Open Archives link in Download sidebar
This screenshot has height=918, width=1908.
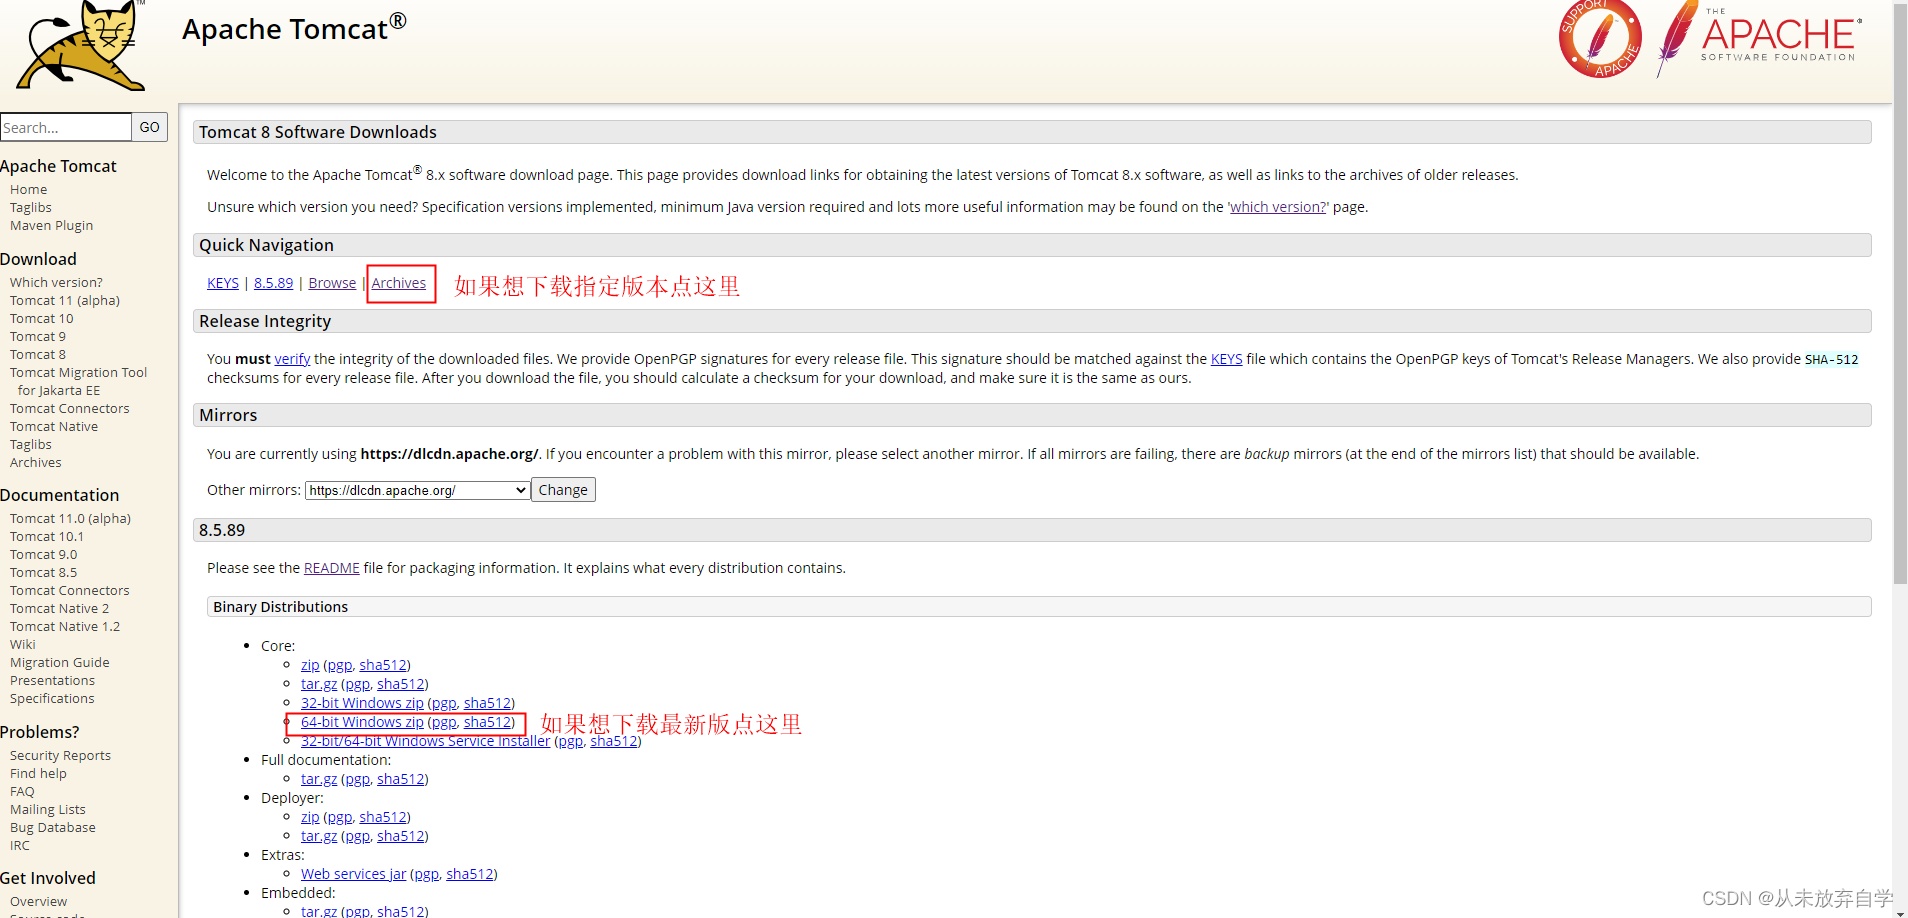click(35, 463)
